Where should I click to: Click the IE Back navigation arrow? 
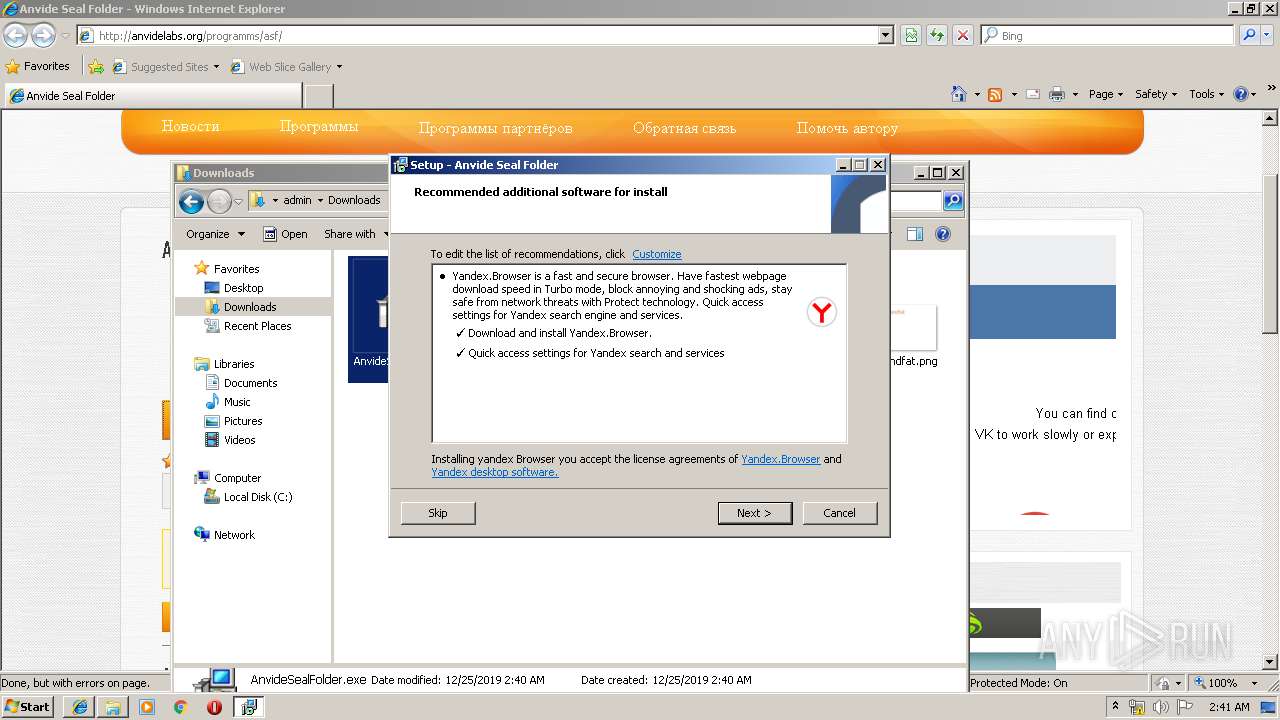click(x=15, y=36)
